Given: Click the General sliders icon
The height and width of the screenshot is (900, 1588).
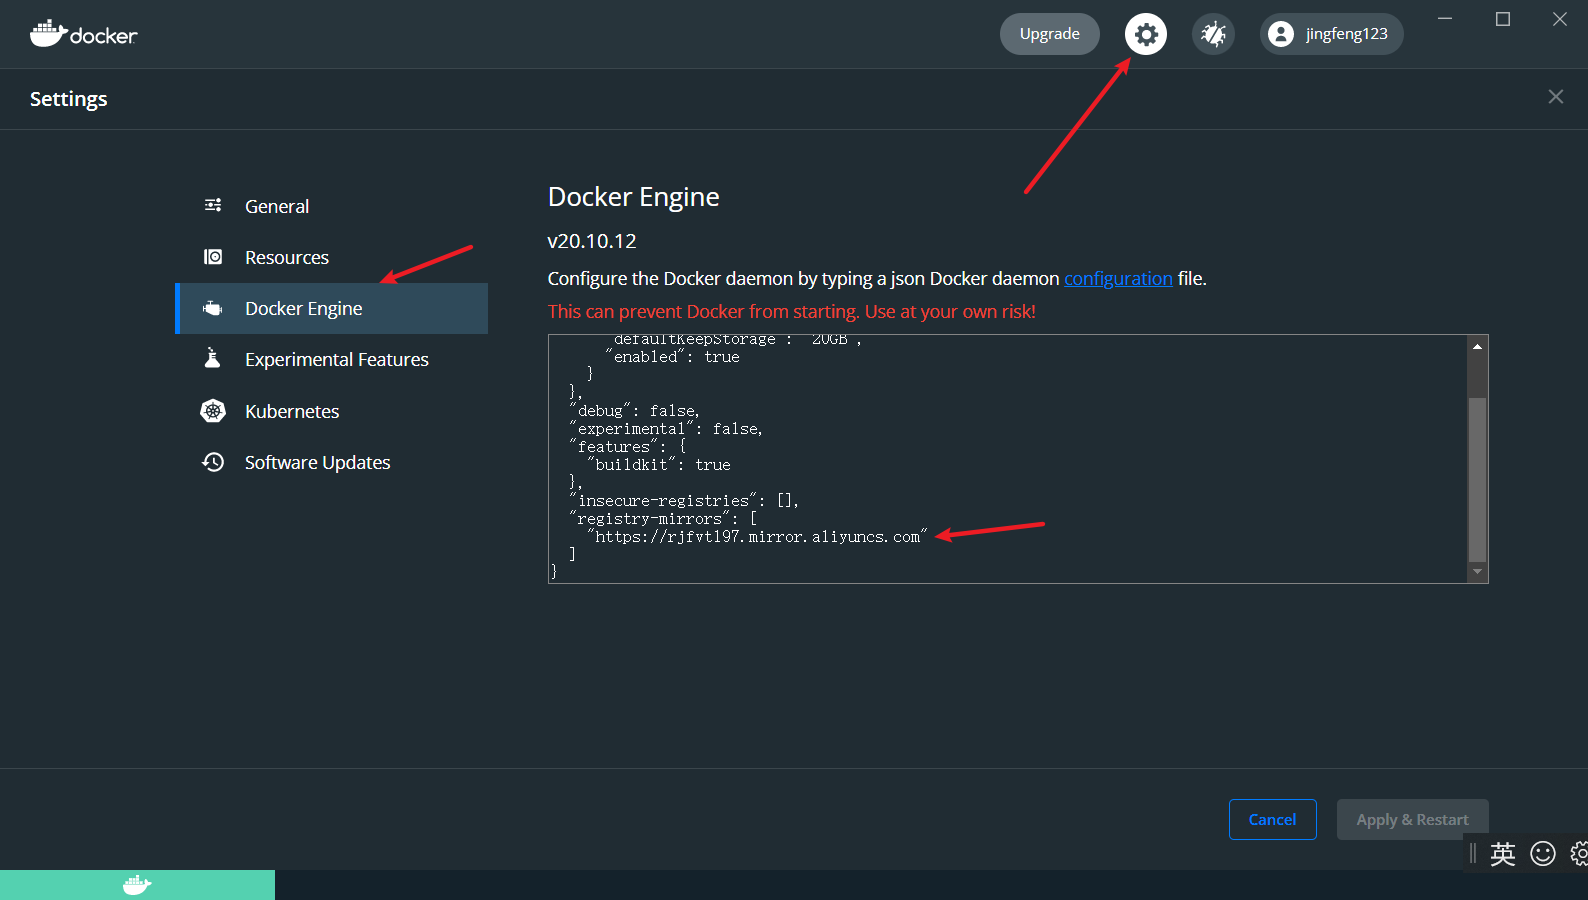Looking at the screenshot, I should (213, 205).
